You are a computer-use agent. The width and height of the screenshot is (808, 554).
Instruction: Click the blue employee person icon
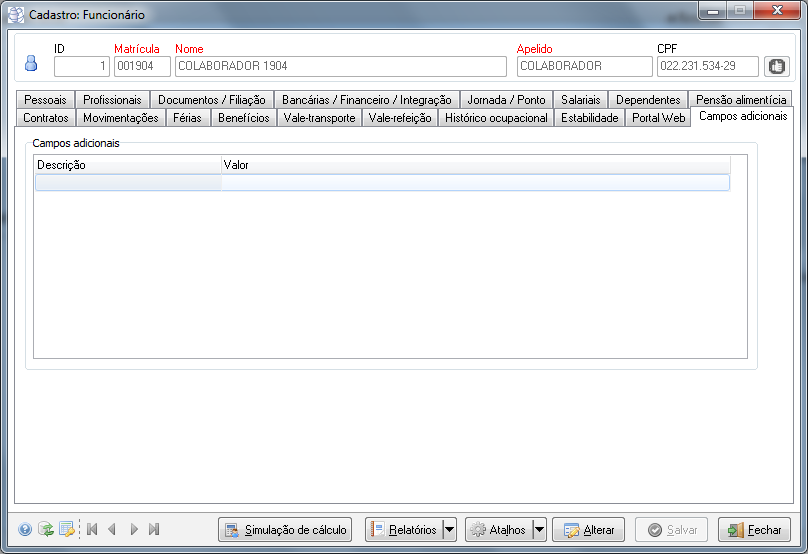tap(31, 64)
